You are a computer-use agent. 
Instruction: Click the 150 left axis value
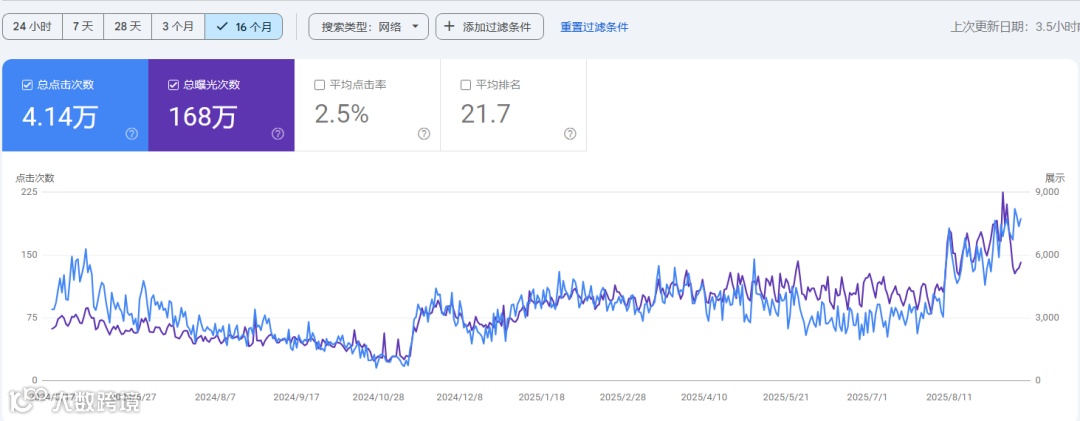[x=30, y=255]
